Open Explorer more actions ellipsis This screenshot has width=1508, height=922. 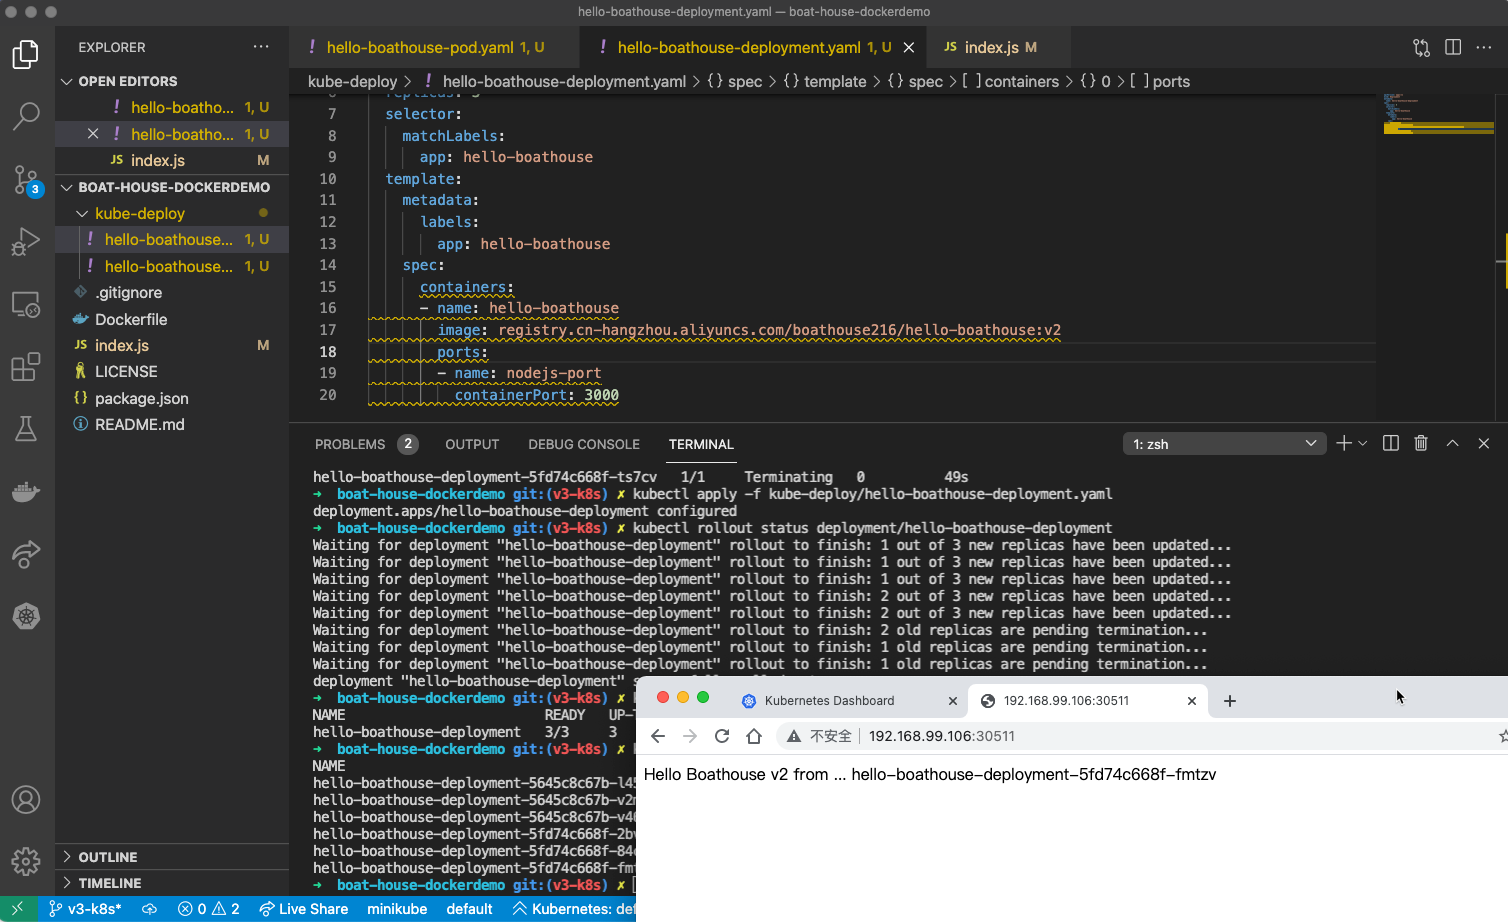[261, 47]
